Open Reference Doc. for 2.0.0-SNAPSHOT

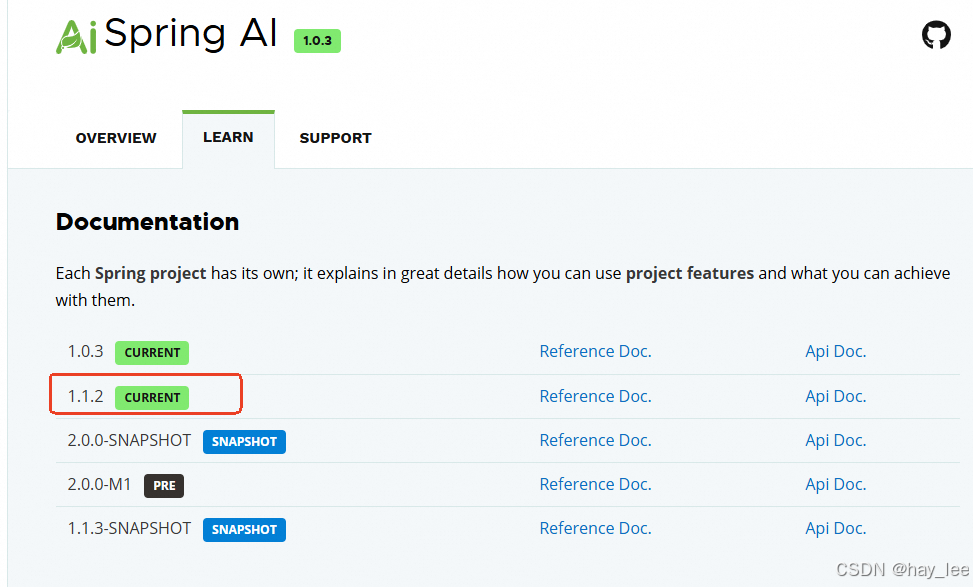(595, 440)
